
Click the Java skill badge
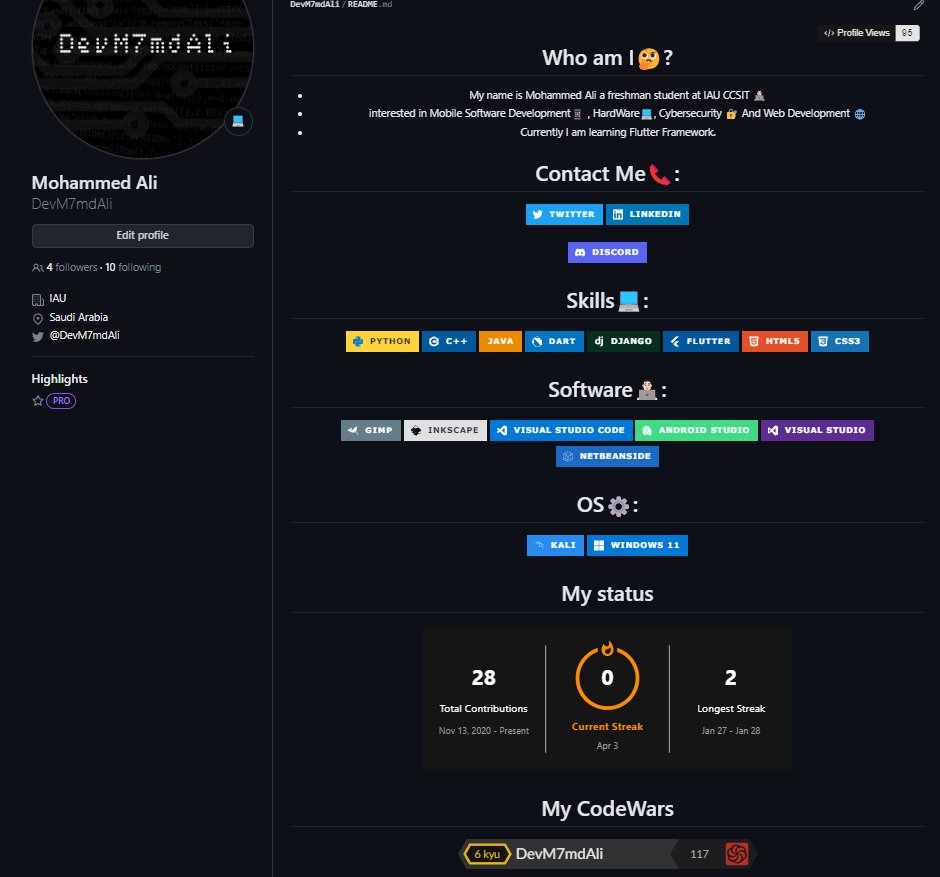[500, 341]
